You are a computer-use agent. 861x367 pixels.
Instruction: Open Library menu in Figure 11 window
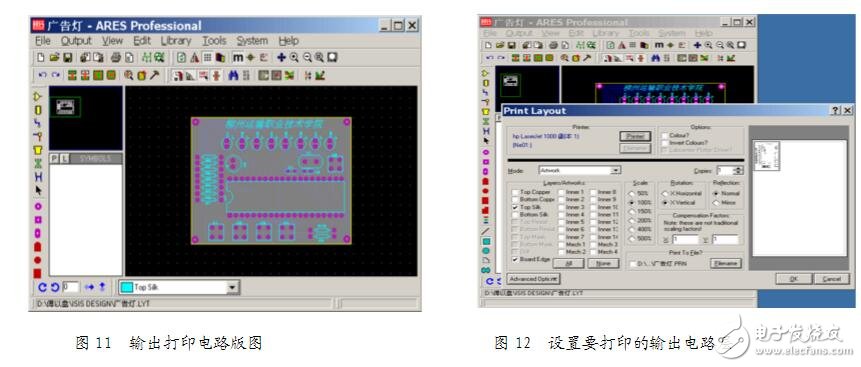click(176, 41)
